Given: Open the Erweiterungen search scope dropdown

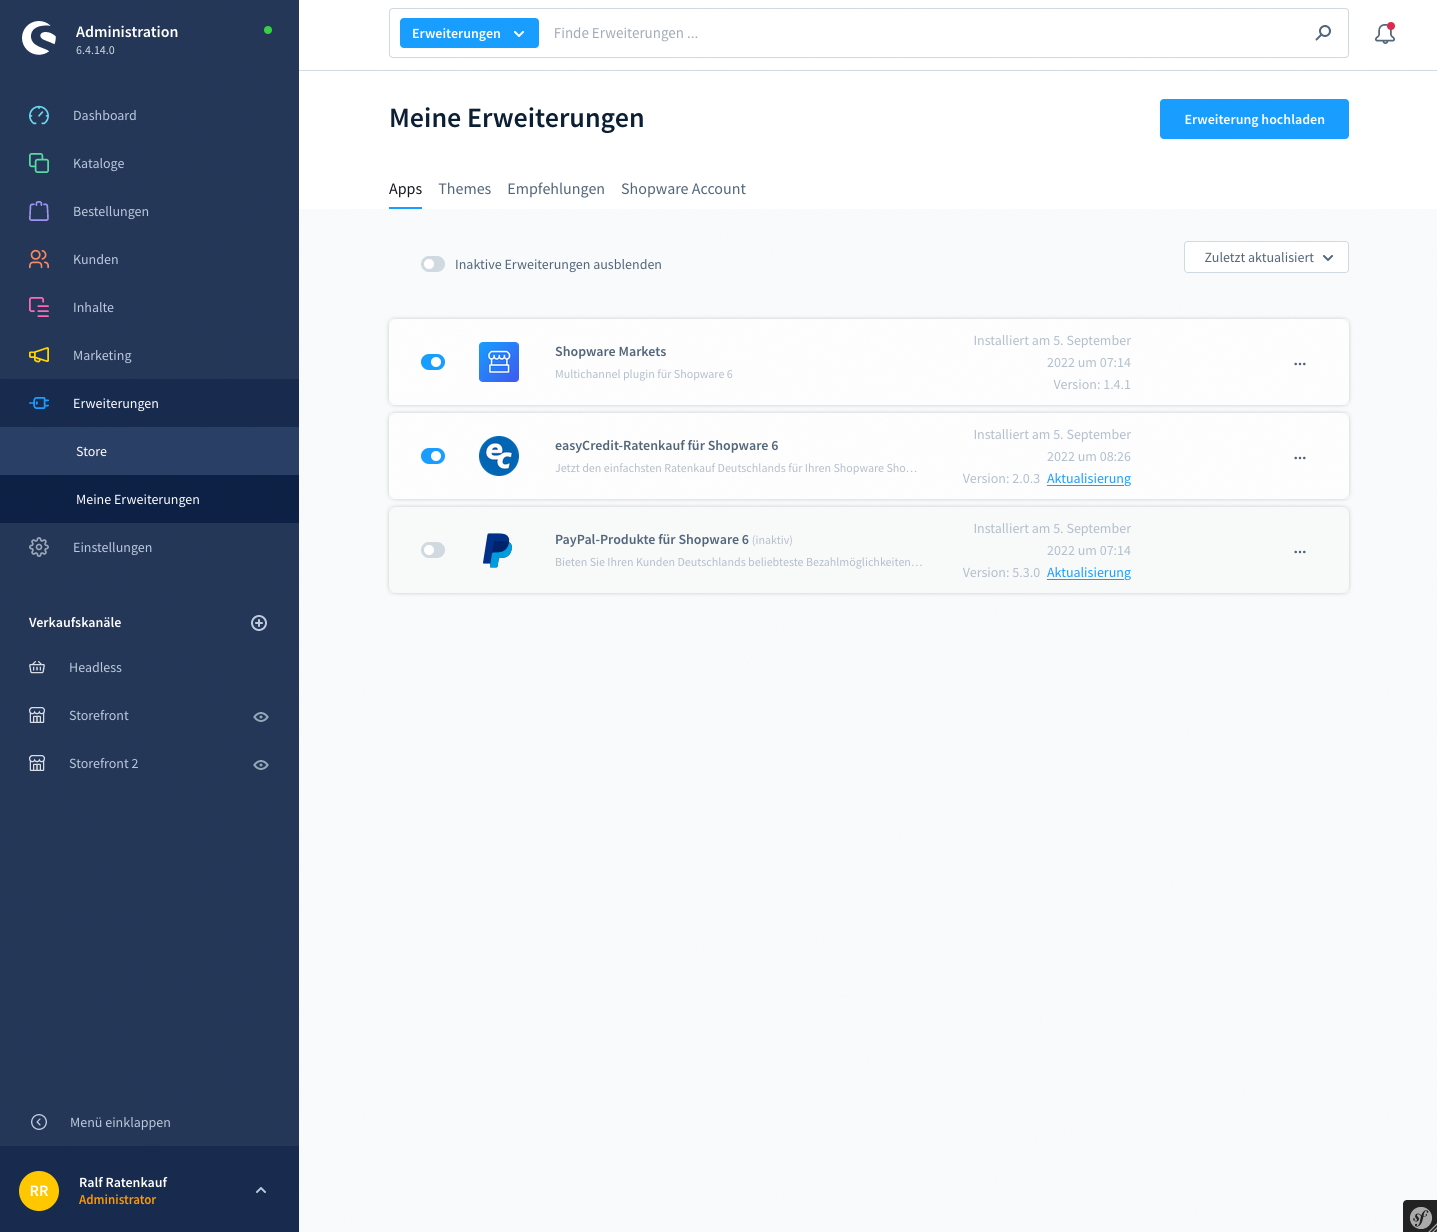Looking at the screenshot, I should click(x=469, y=33).
